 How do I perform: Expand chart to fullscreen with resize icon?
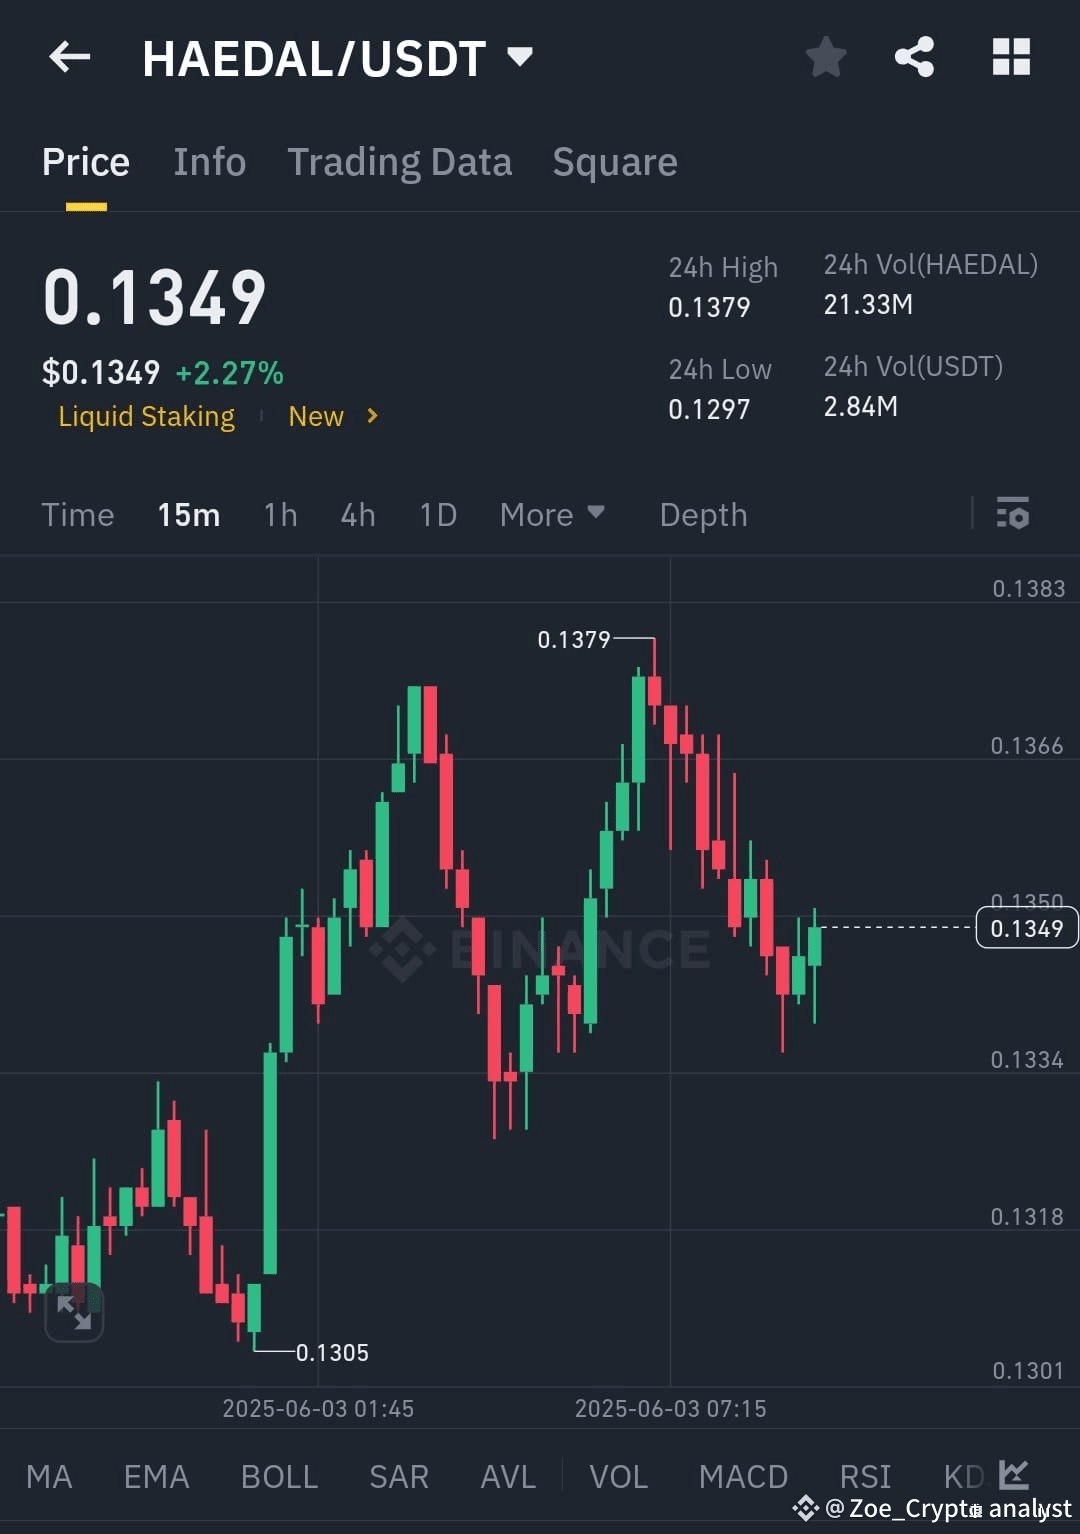[75, 1311]
